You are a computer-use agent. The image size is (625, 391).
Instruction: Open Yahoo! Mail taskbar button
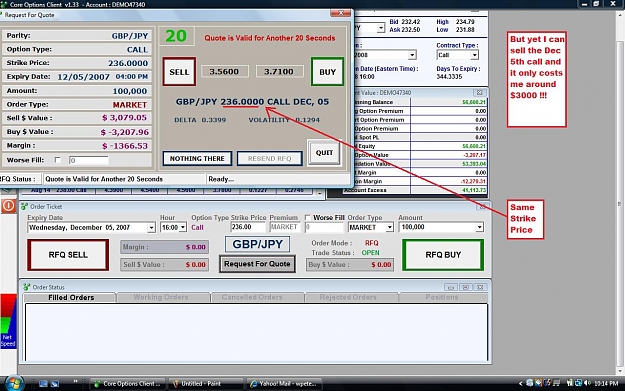(x=285, y=383)
